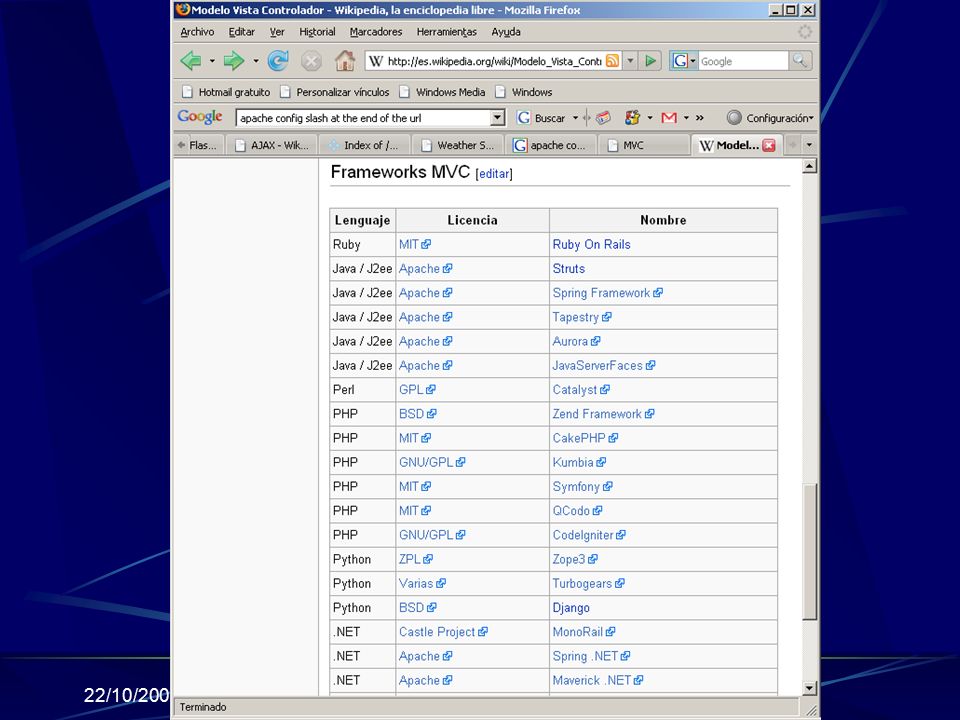
Task: Click the Wikipedia W favicon in address bar
Action: click(376, 61)
